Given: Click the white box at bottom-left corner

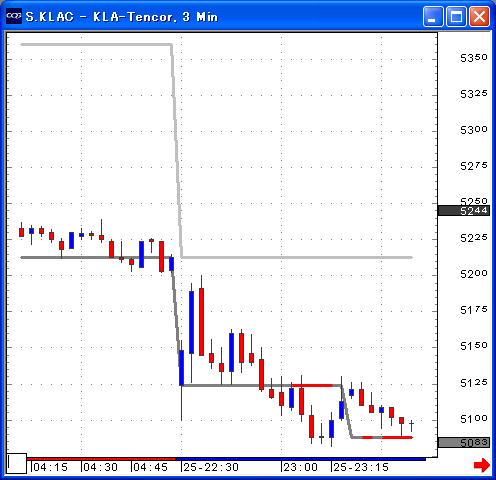Looking at the screenshot, I should pos(17,463).
